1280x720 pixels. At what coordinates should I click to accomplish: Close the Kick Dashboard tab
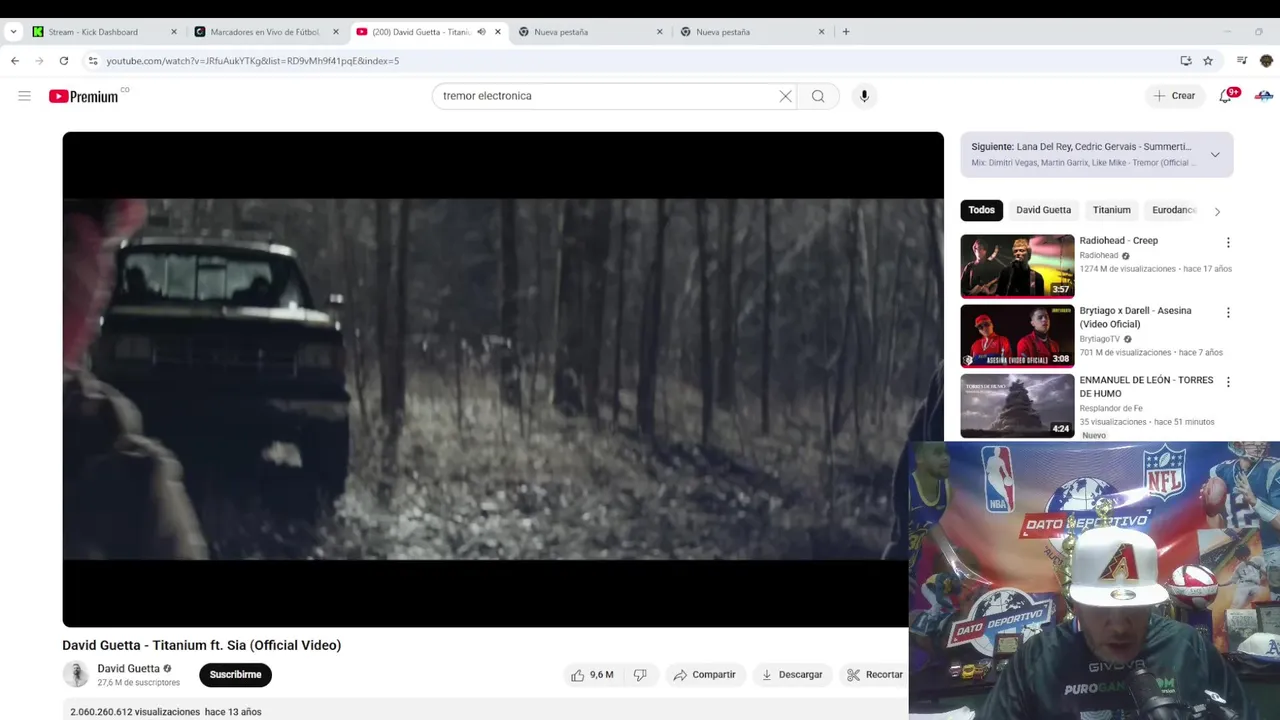coord(174,32)
